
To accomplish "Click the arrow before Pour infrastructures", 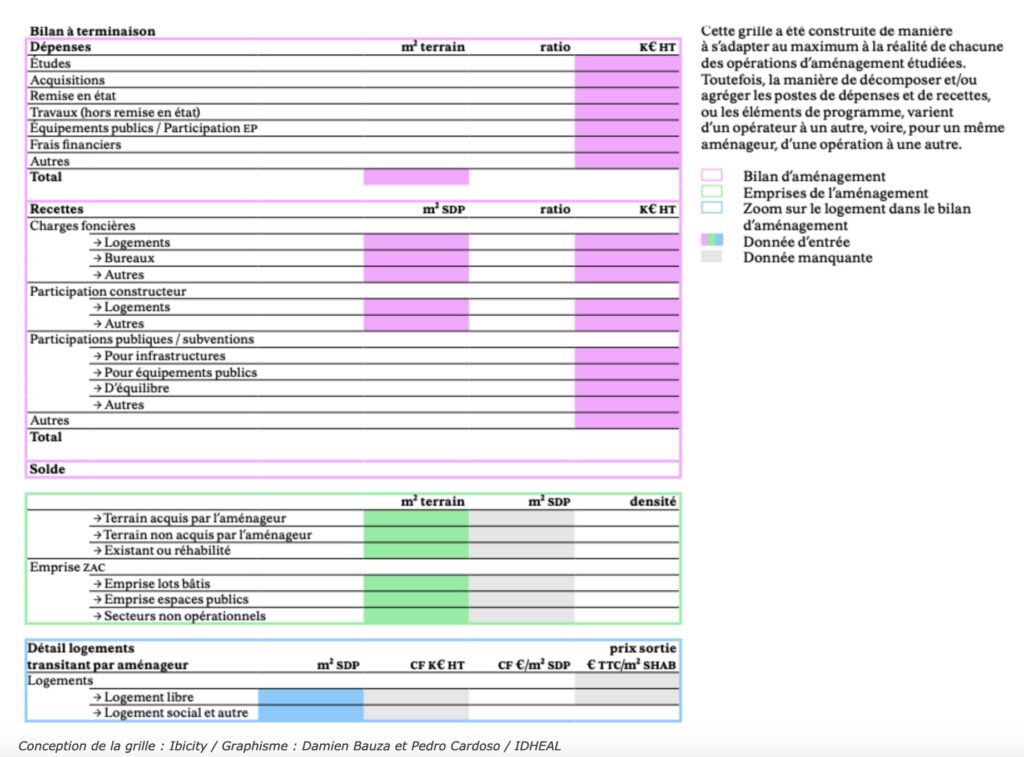I will coord(97,356).
